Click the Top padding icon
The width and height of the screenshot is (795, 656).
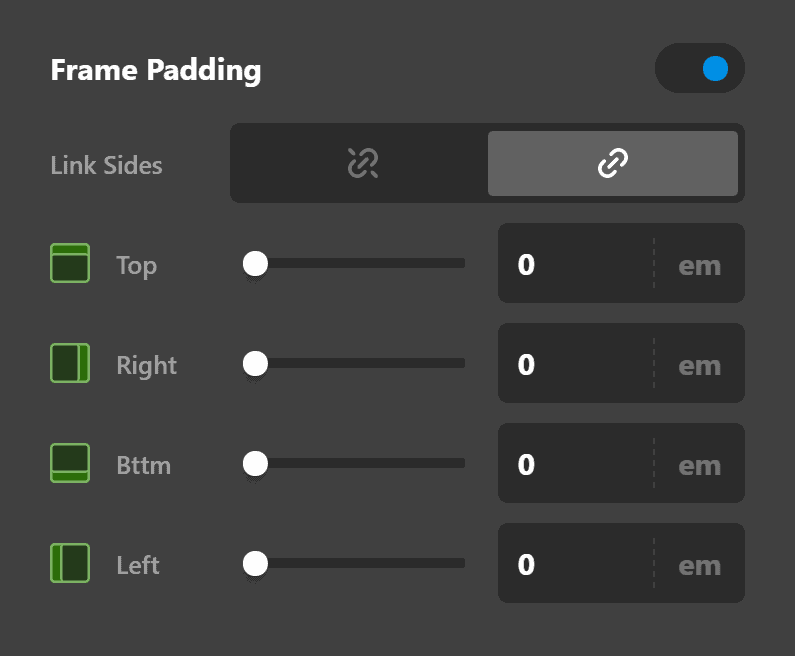coord(70,263)
